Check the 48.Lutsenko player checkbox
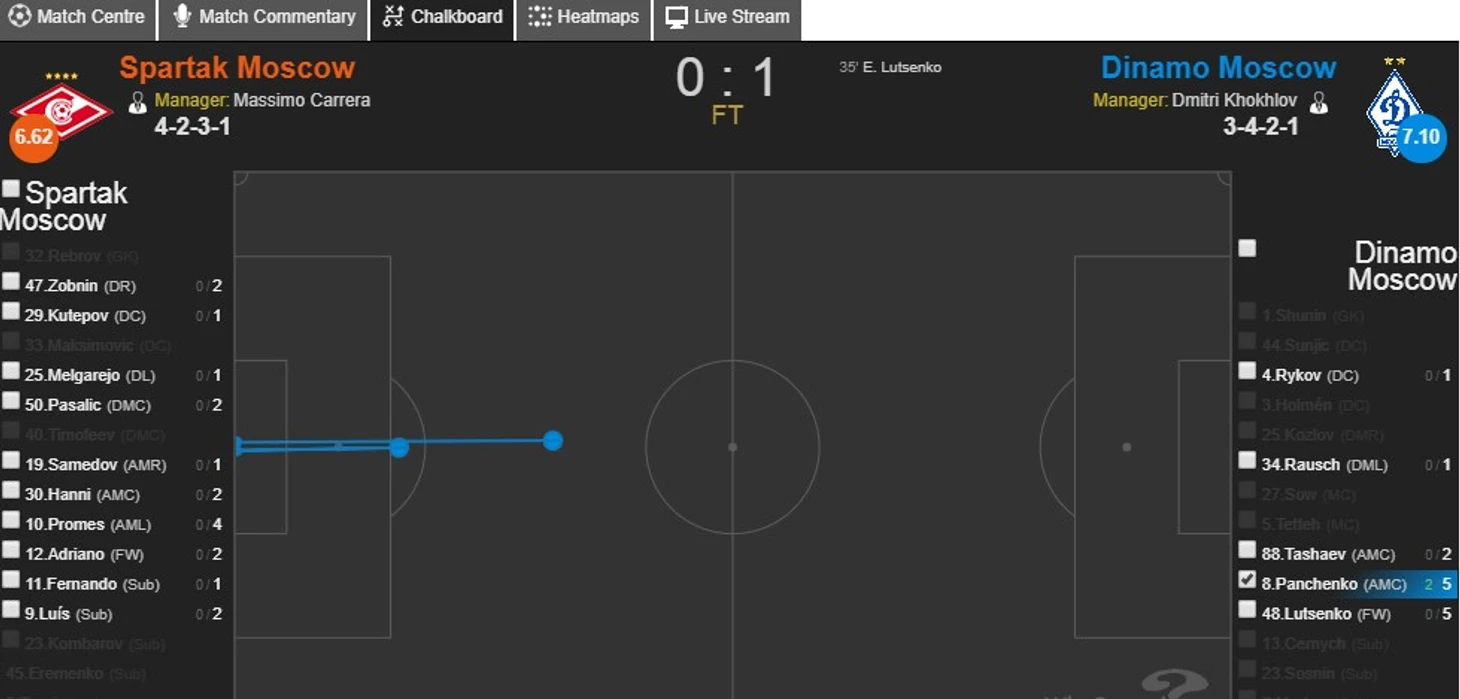 [1247, 609]
